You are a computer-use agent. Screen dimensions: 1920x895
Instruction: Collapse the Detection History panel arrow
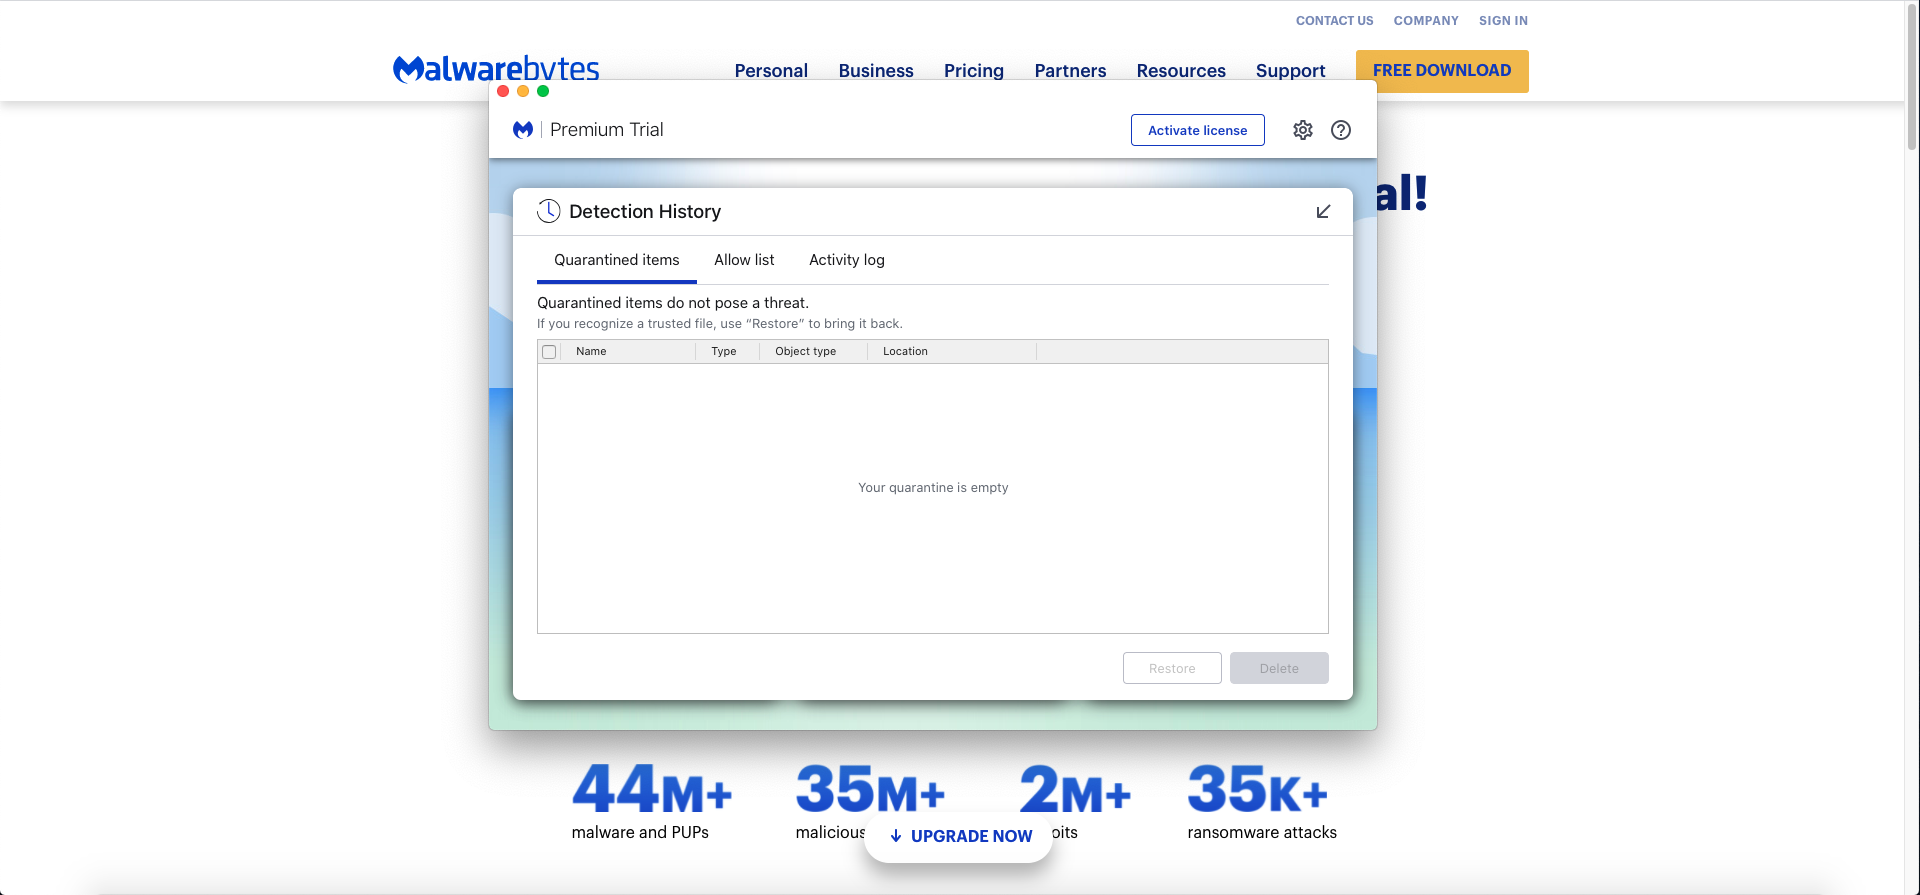(x=1323, y=212)
